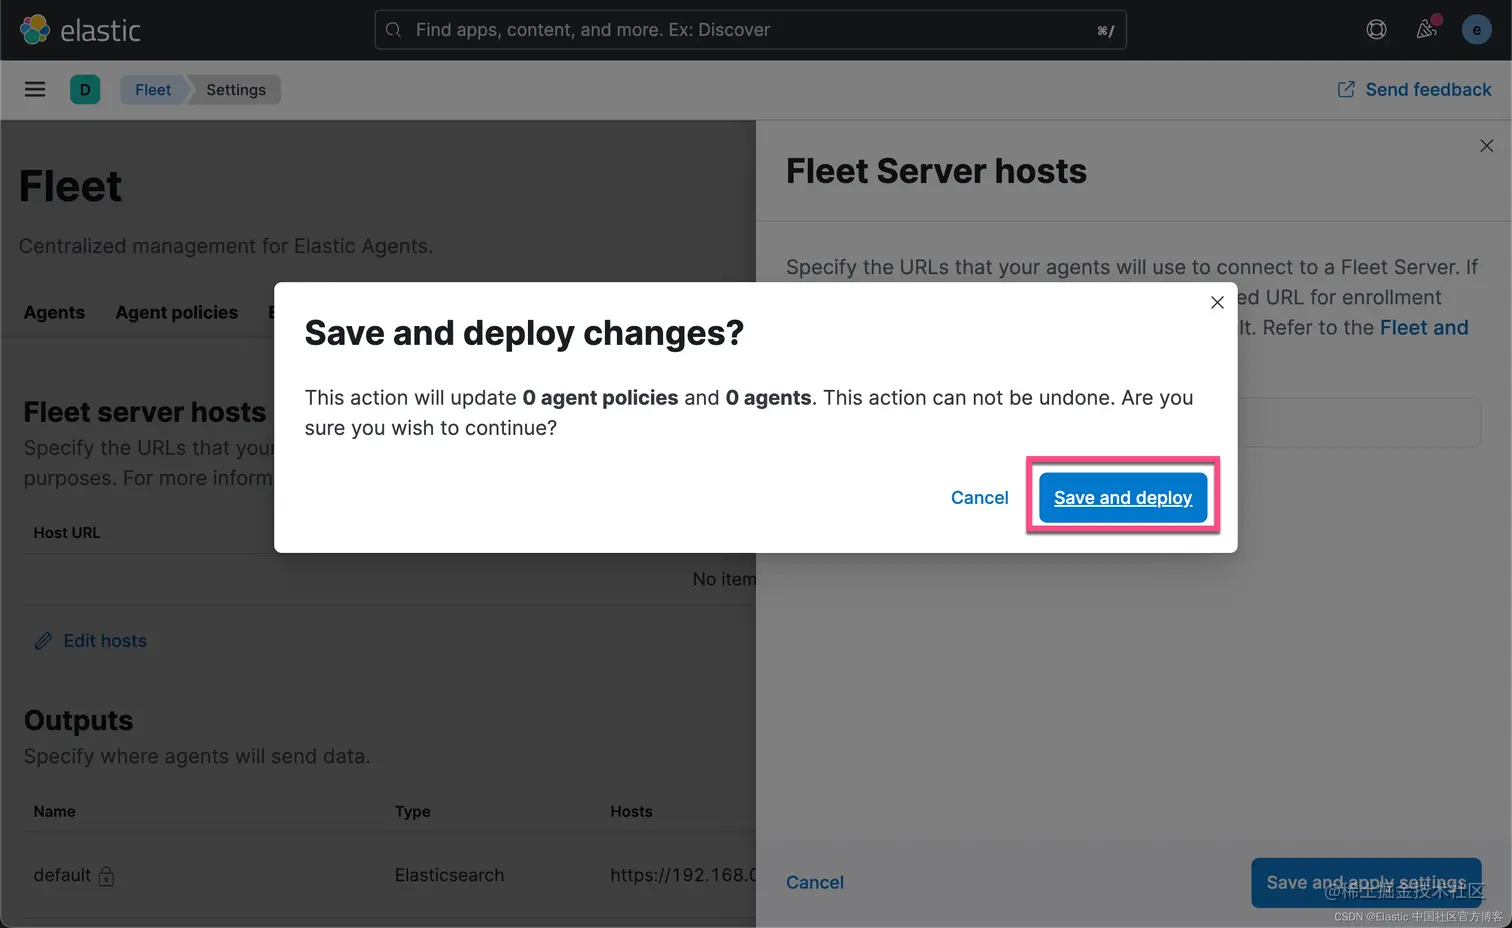The width and height of the screenshot is (1512, 928).
Task: Click the external link icon beside Send feedback
Action: (x=1346, y=90)
